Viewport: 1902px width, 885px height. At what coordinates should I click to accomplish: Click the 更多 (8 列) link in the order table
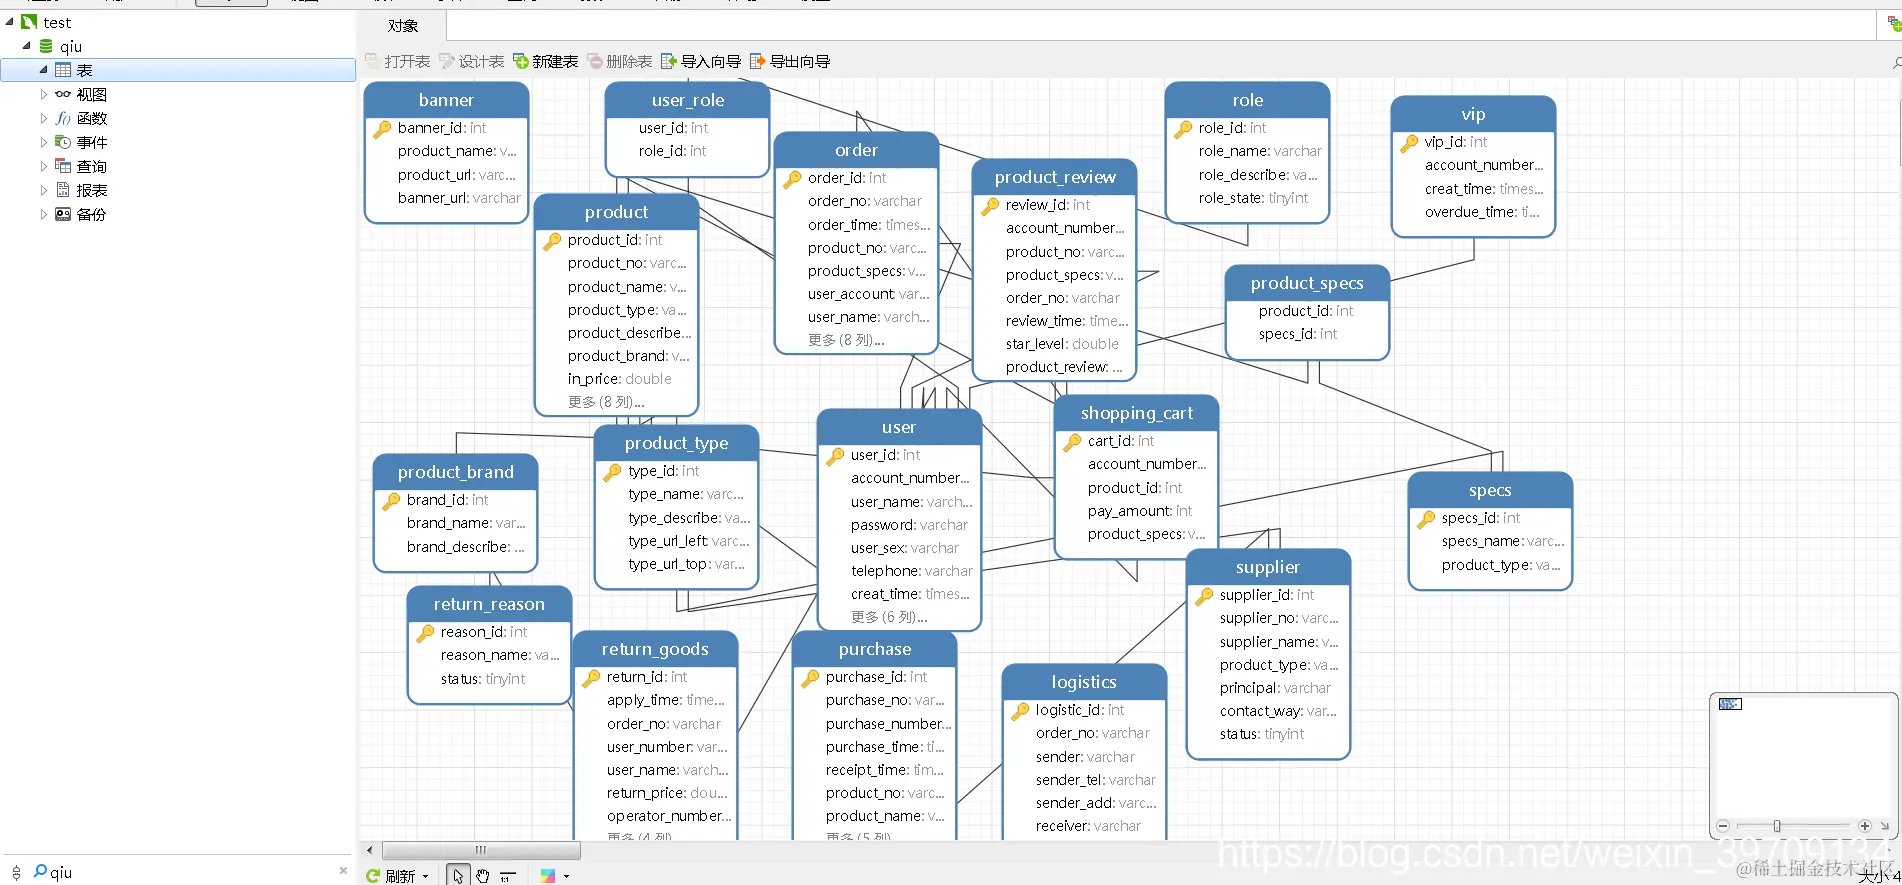pyautogui.click(x=846, y=340)
